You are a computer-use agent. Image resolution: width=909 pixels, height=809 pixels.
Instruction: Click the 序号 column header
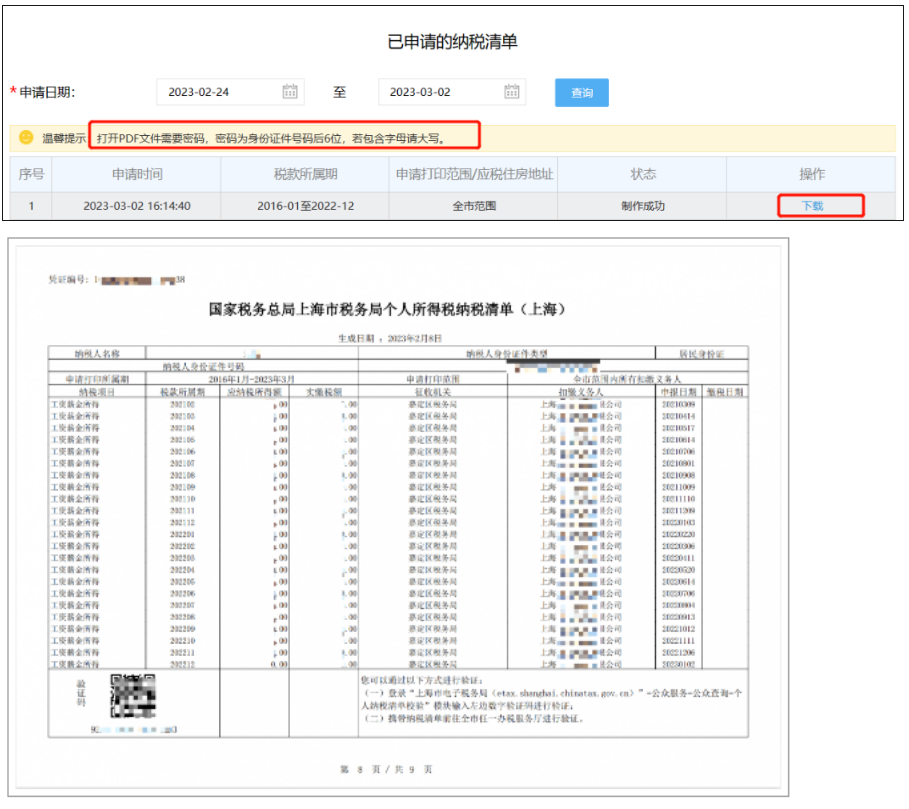[x=31, y=174]
